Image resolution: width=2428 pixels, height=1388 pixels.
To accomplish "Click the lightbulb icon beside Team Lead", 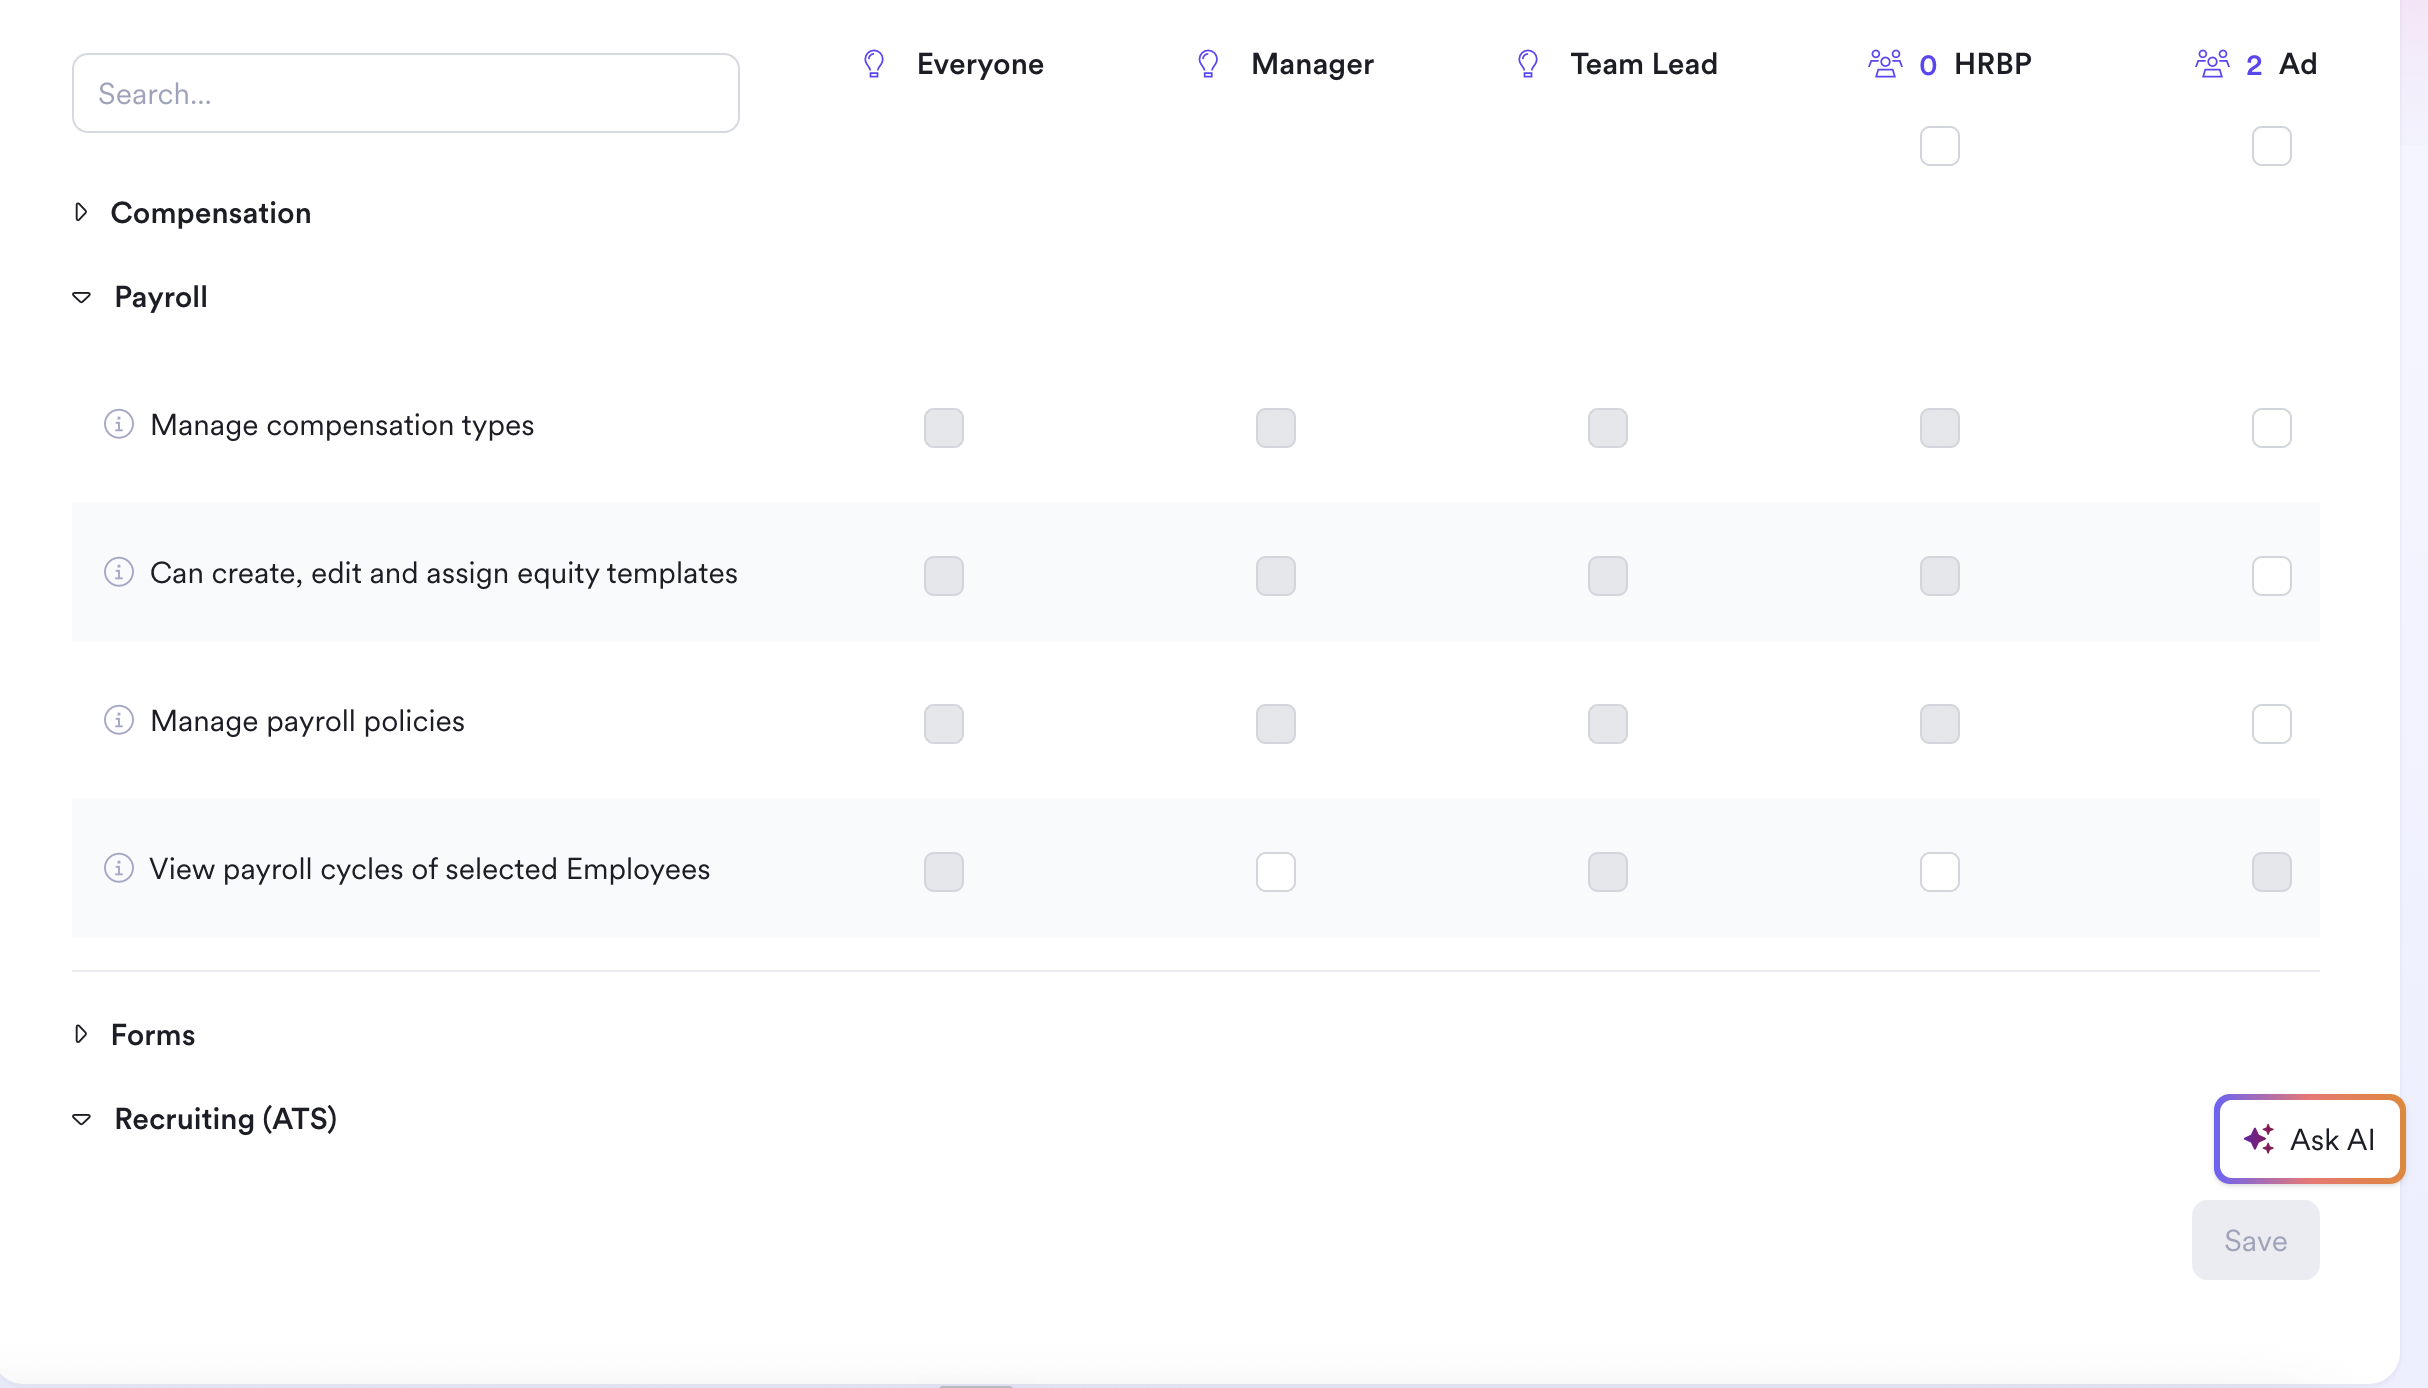I will pyautogui.click(x=1528, y=64).
